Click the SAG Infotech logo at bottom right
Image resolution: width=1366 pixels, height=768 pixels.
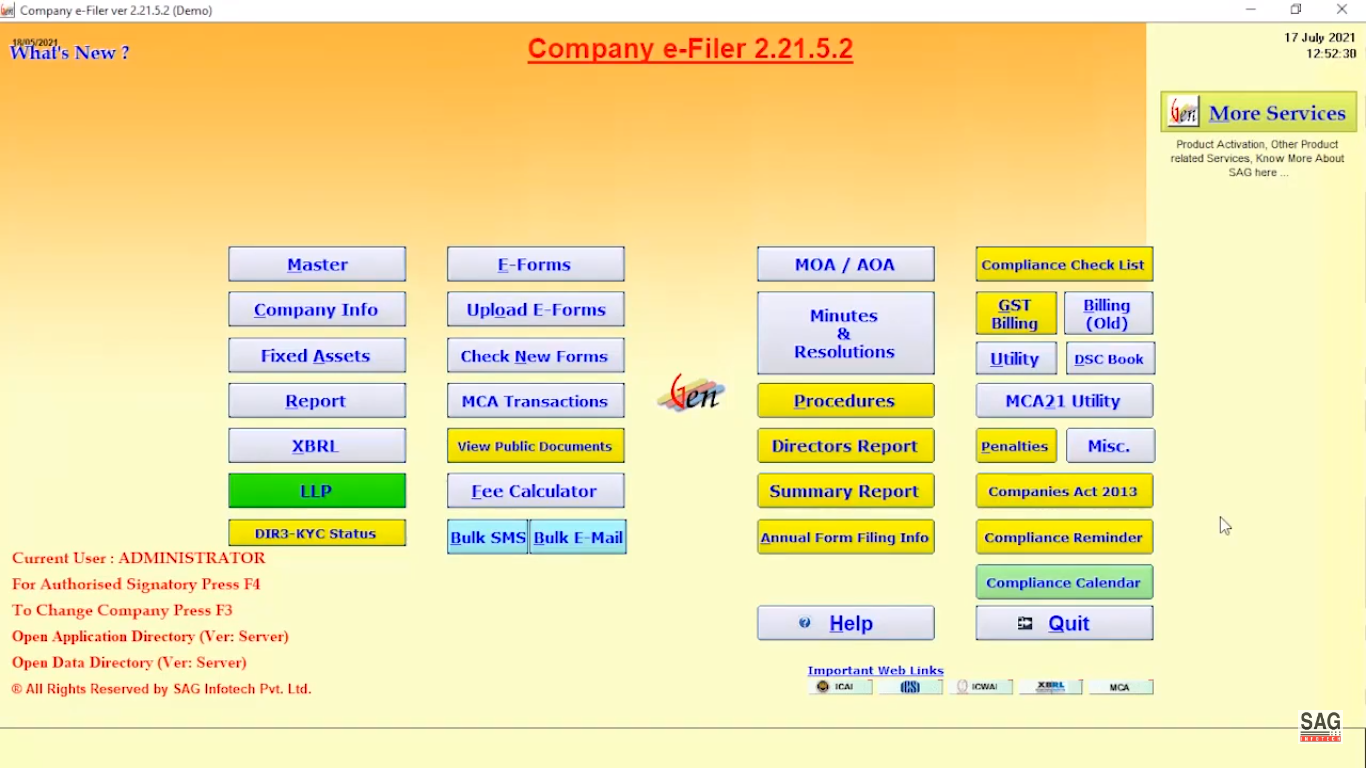(1321, 726)
